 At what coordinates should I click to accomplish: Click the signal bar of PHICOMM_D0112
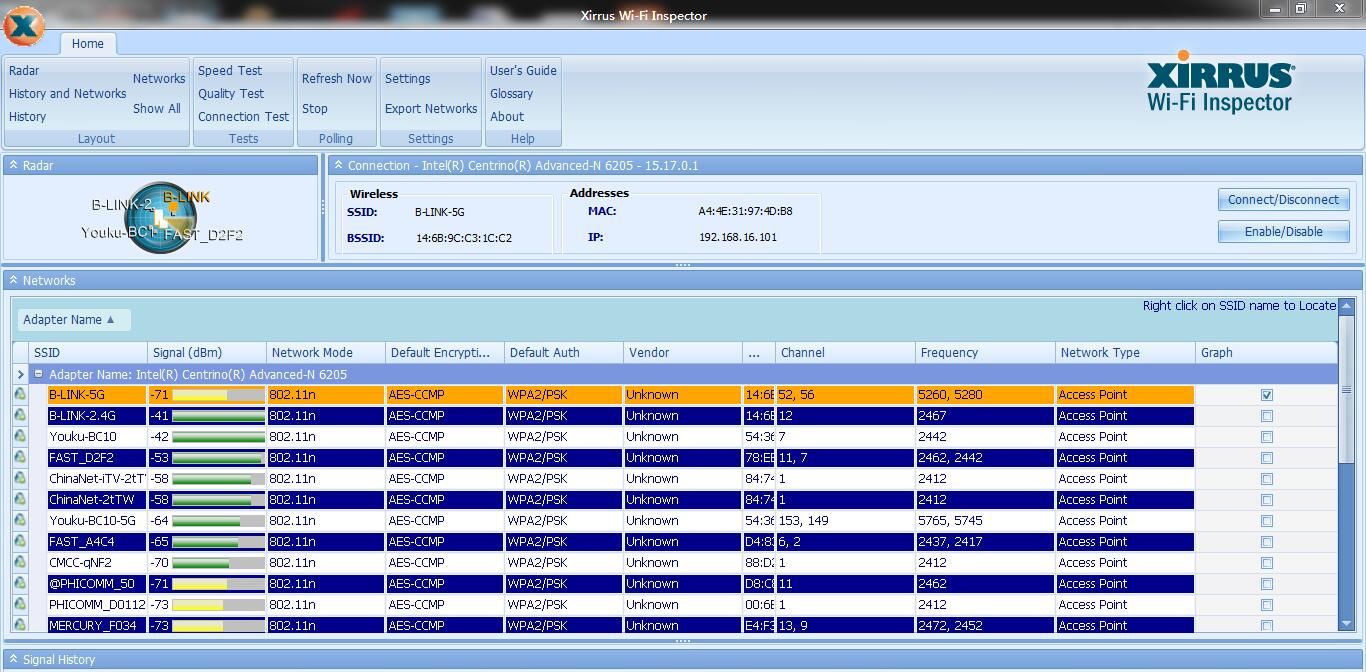[218, 605]
